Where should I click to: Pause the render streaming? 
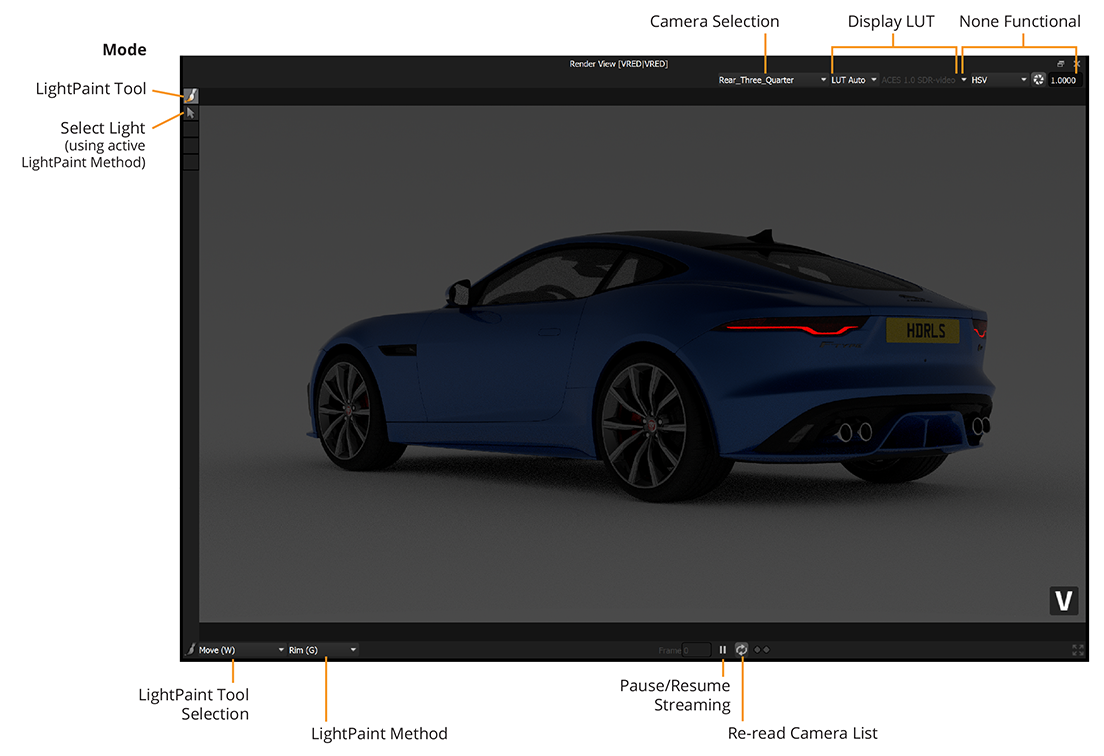point(723,650)
